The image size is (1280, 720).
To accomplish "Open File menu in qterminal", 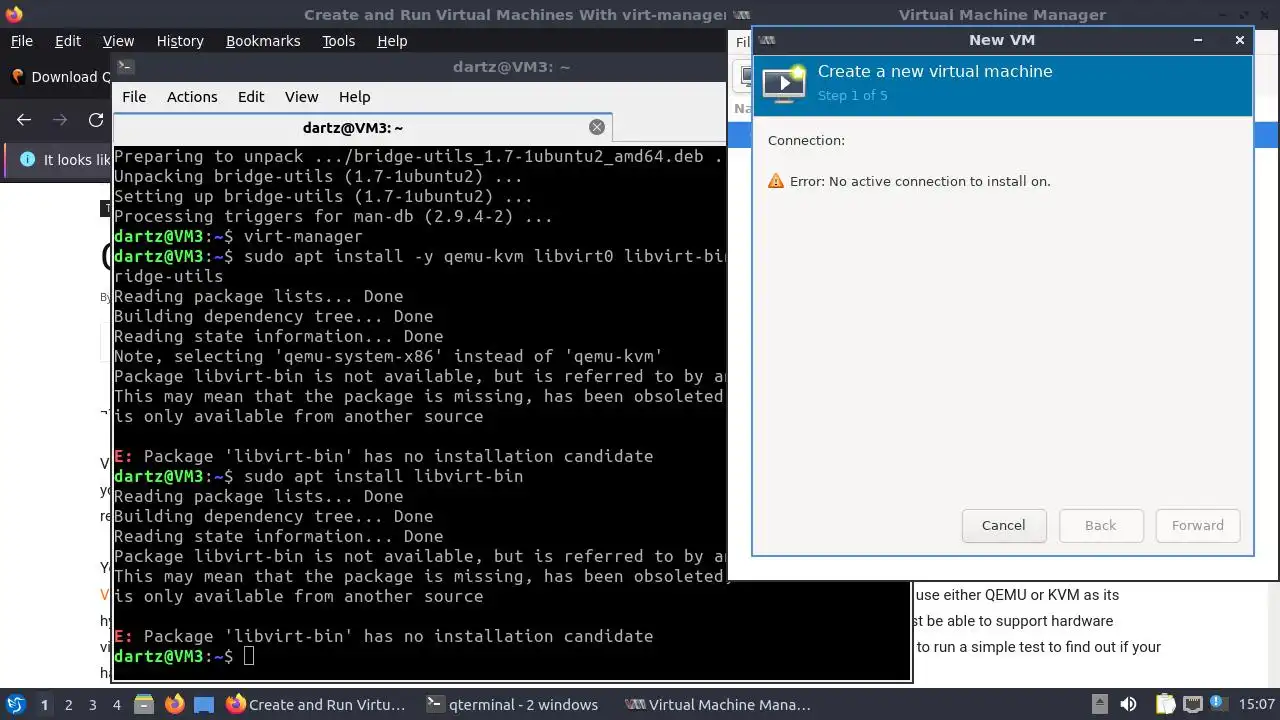I will pos(134,97).
